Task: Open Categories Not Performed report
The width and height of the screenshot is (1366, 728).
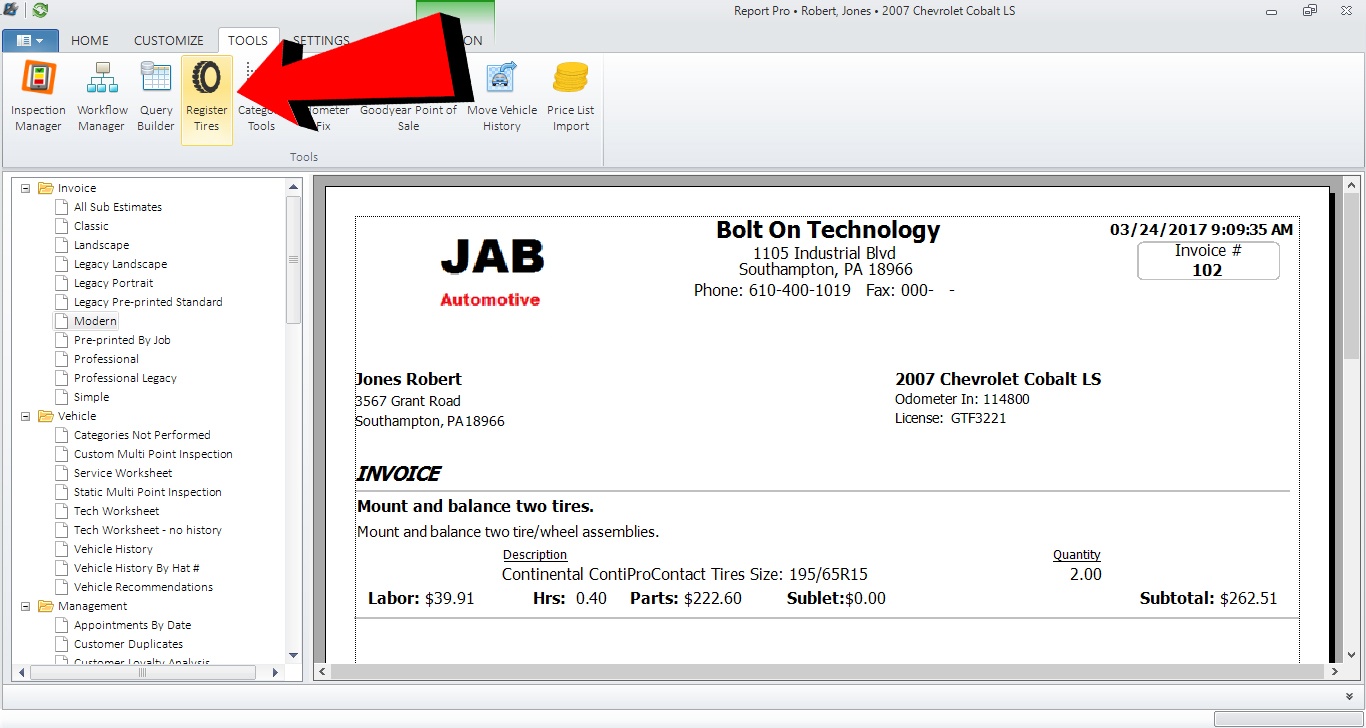Action: [x=142, y=435]
